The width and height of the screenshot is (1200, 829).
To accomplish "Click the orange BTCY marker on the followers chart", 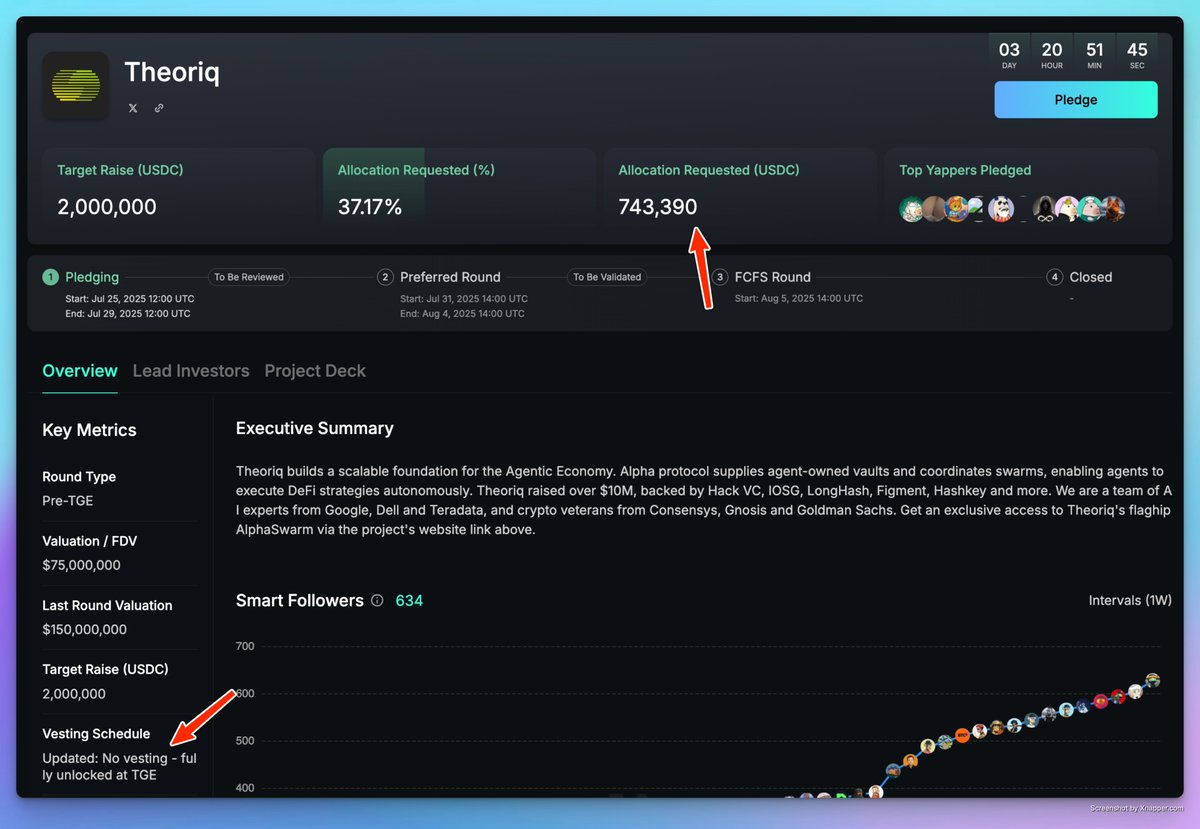I will [962, 735].
